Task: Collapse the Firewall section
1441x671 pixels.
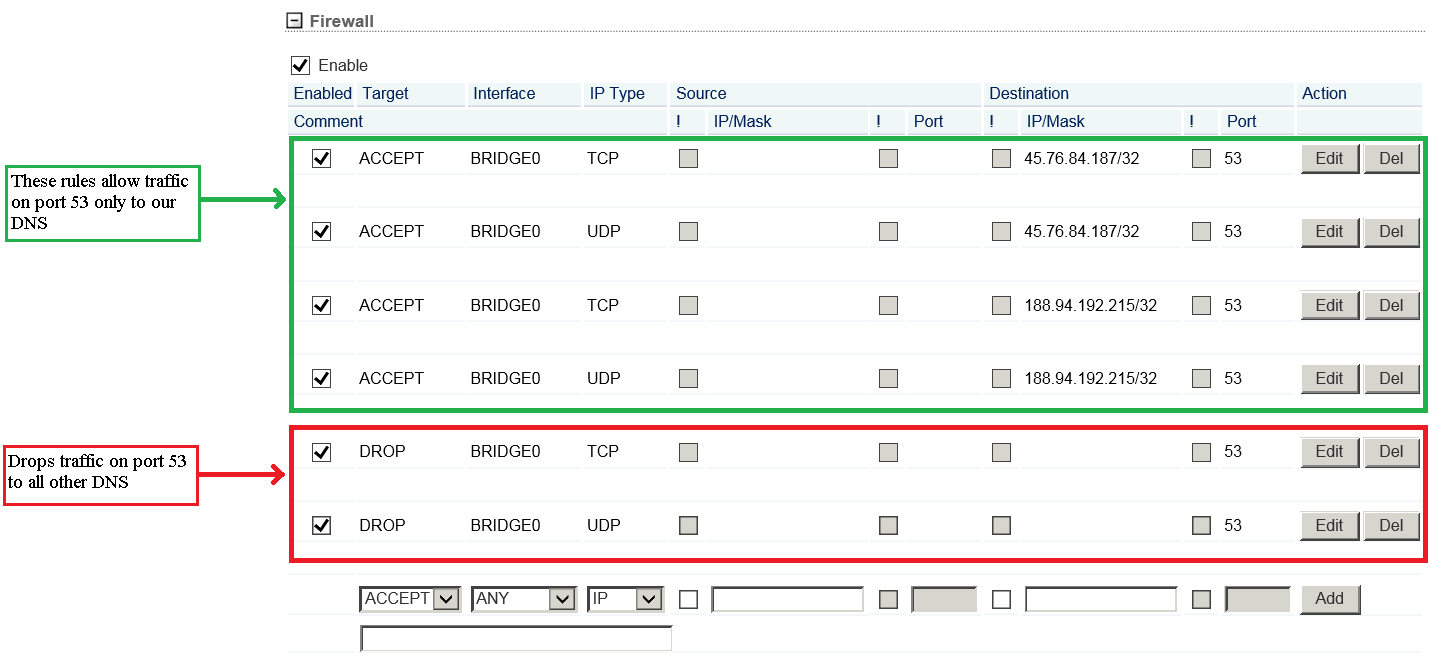Action: [294, 21]
